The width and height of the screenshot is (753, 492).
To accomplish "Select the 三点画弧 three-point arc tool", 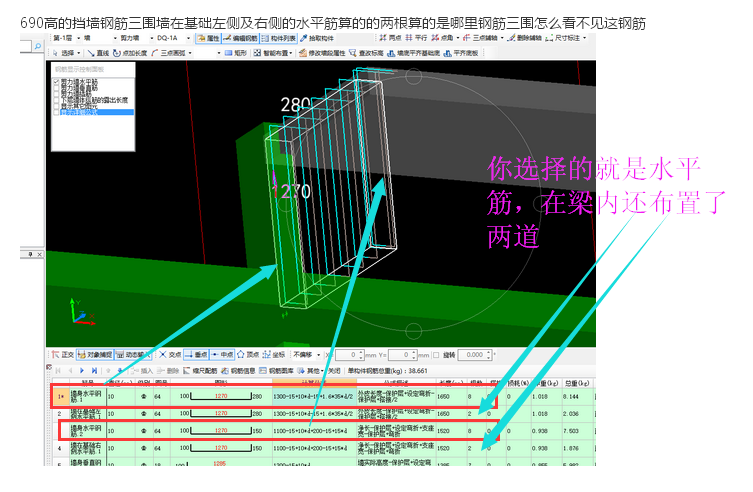I will click(168, 53).
